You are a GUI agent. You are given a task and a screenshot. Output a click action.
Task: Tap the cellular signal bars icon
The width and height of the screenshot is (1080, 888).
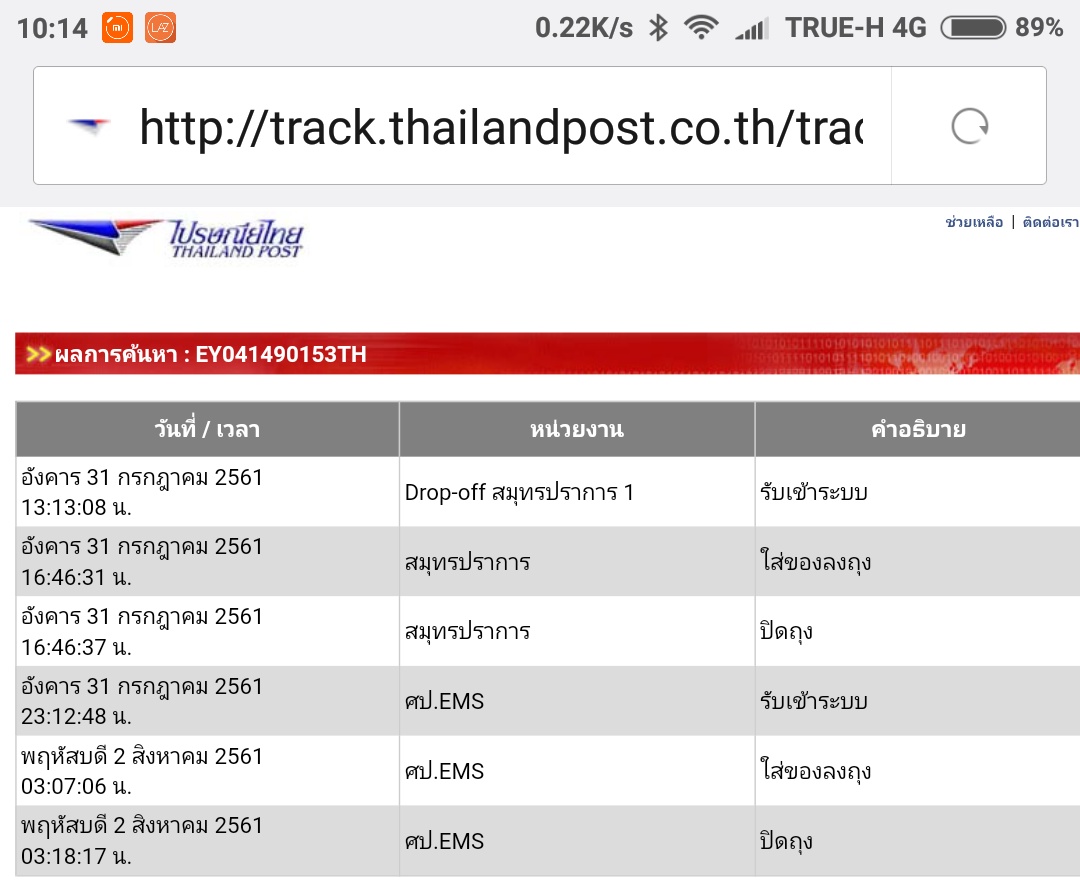[x=751, y=29]
